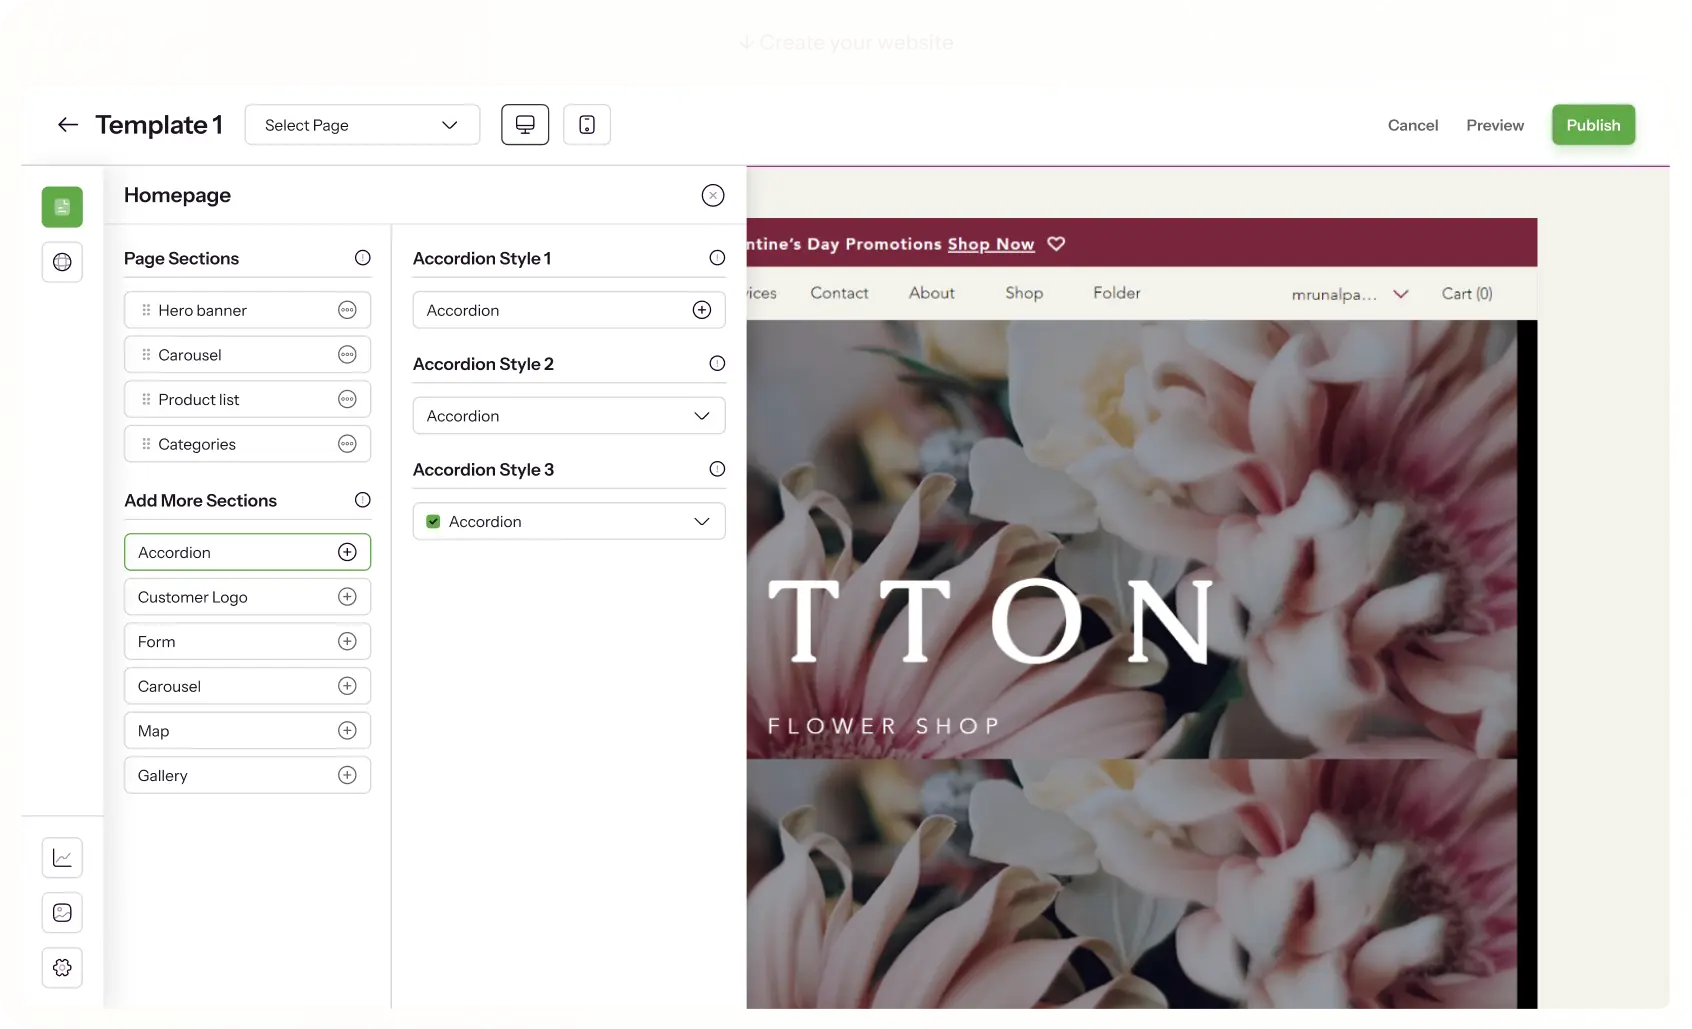This screenshot has width=1692, height=1029.
Task: Go to the Shop menu item
Action: click(x=1024, y=293)
